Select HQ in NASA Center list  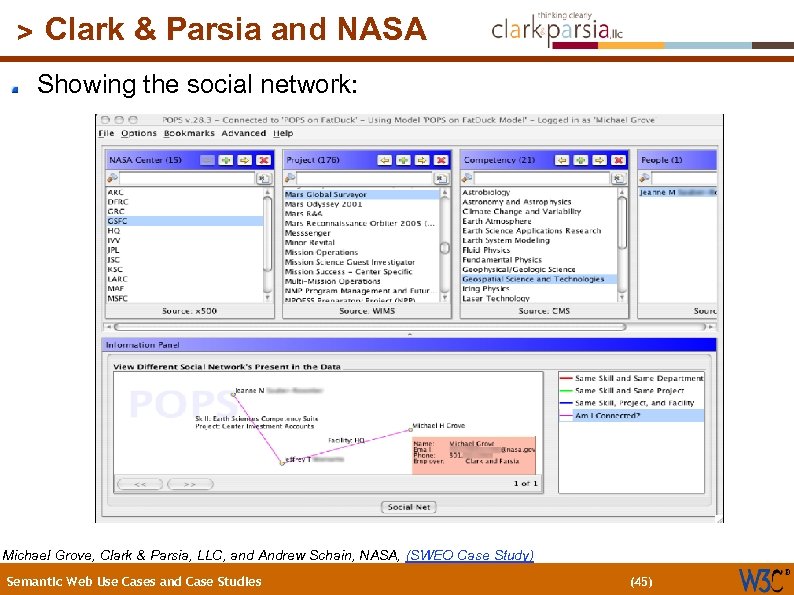click(x=185, y=230)
